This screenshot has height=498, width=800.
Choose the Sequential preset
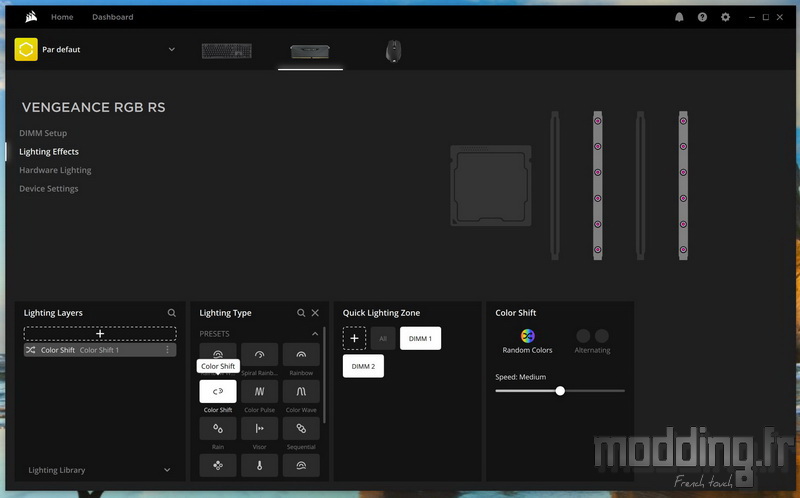(x=301, y=429)
